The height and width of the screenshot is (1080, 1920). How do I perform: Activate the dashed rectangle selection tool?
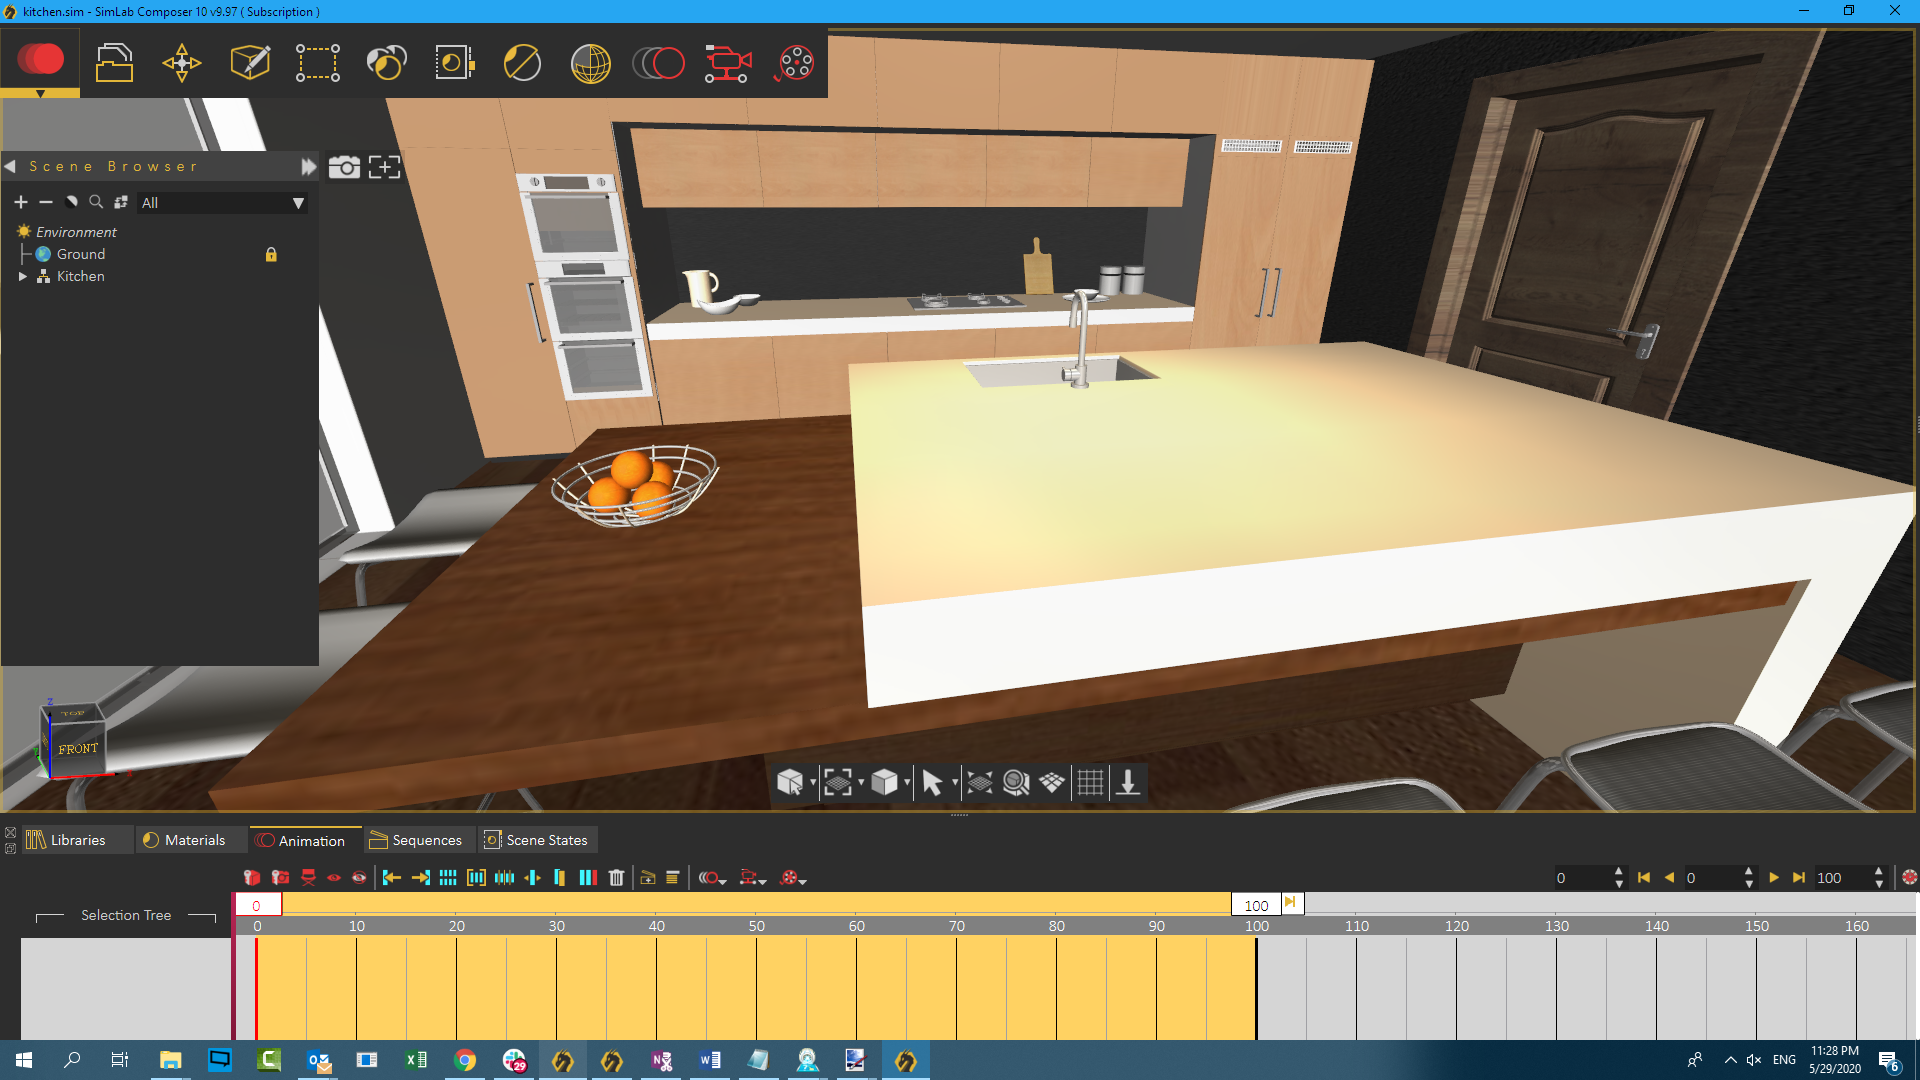point(318,63)
